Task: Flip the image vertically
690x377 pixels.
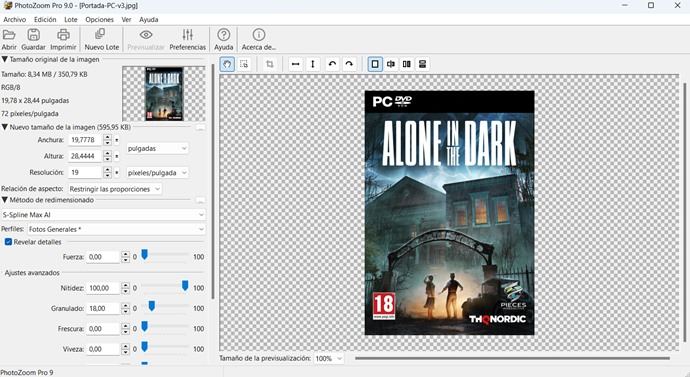Action: [313, 64]
